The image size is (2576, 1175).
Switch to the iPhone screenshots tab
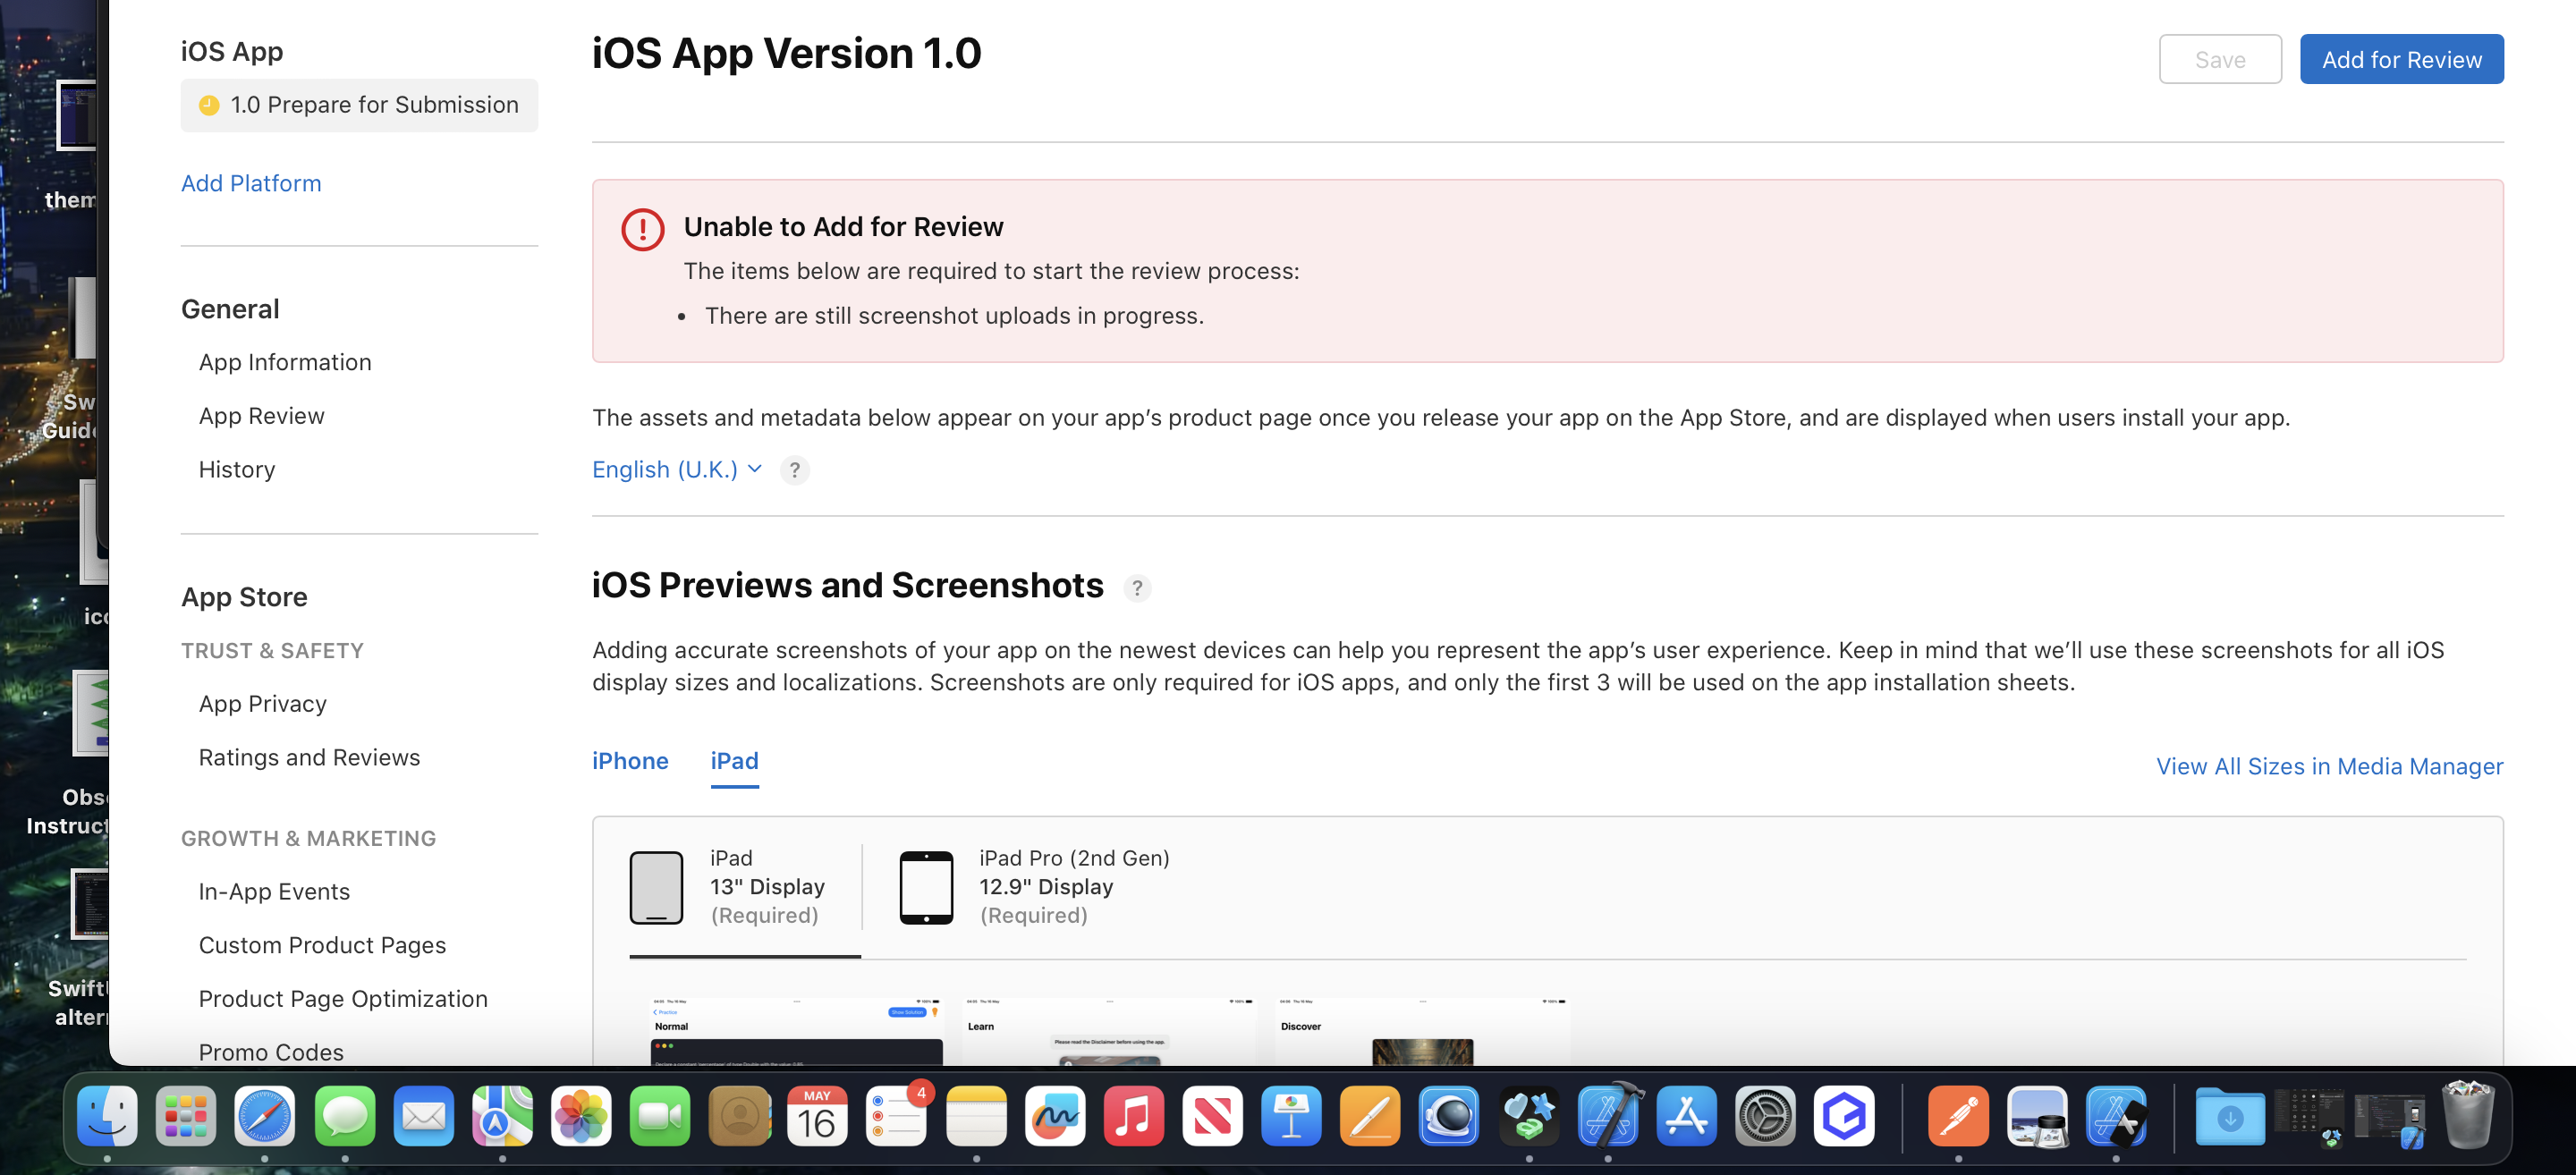pos(630,761)
